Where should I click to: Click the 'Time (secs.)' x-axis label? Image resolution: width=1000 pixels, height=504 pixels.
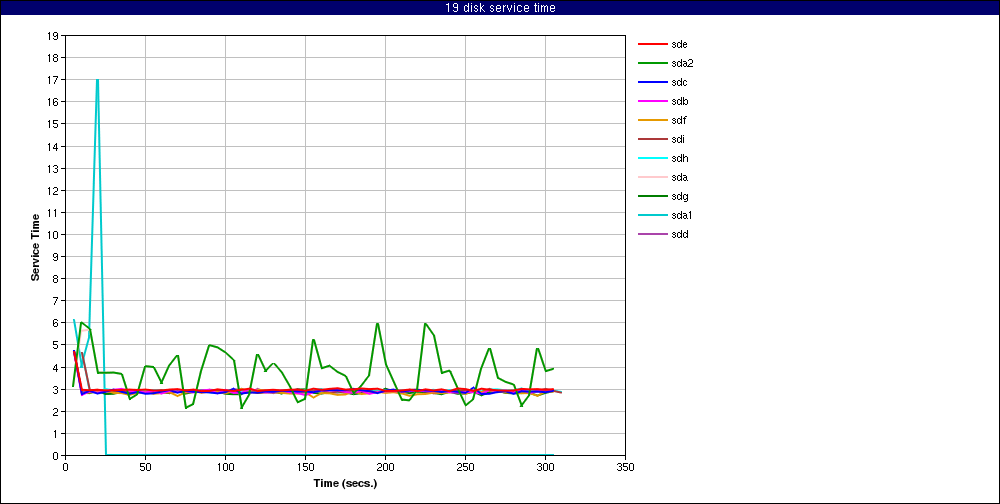pyautogui.click(x=345, y=483)
